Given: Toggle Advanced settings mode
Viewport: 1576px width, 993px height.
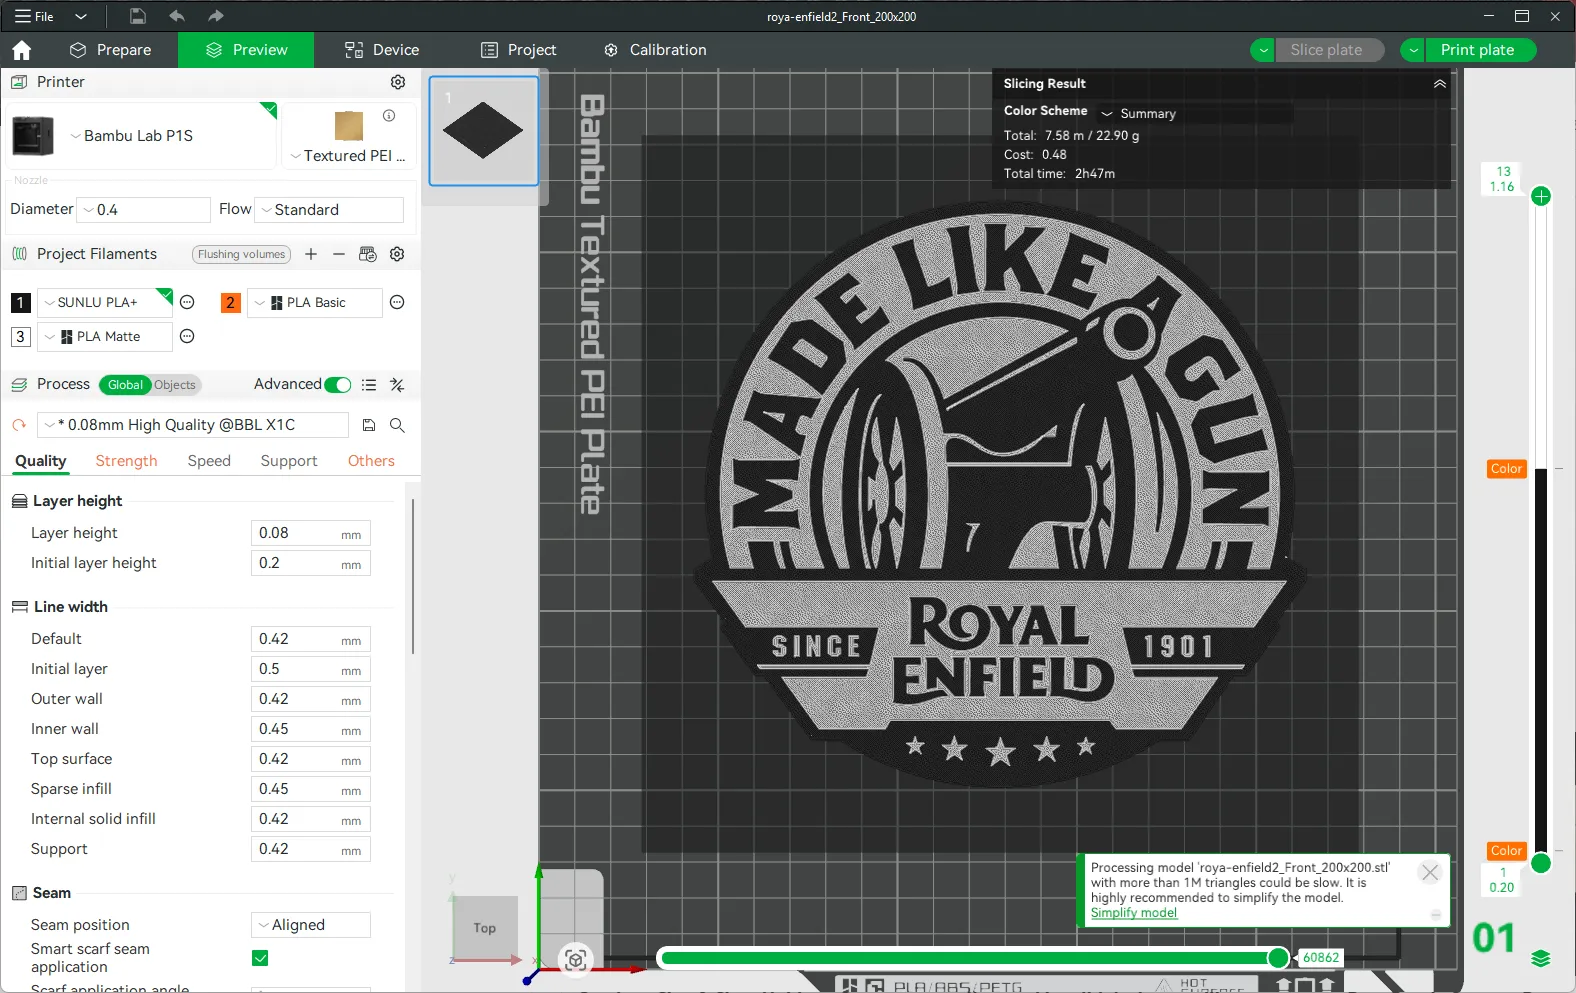Looking at the screenshot, I should (338, 385).
